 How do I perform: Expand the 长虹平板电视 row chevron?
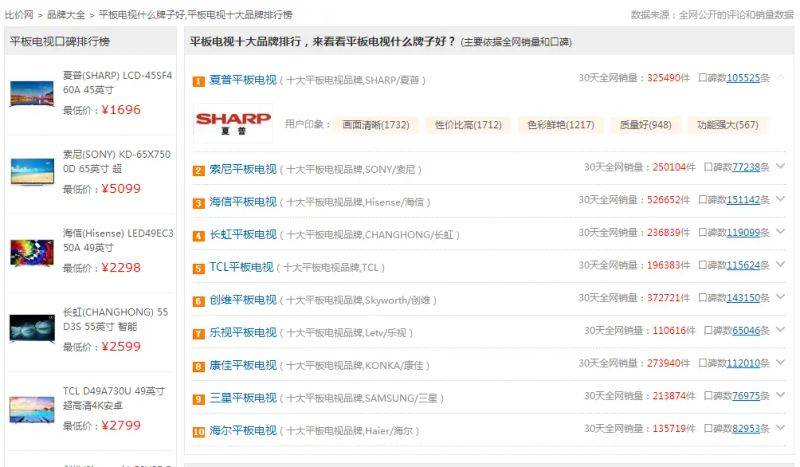pos(781,231)
